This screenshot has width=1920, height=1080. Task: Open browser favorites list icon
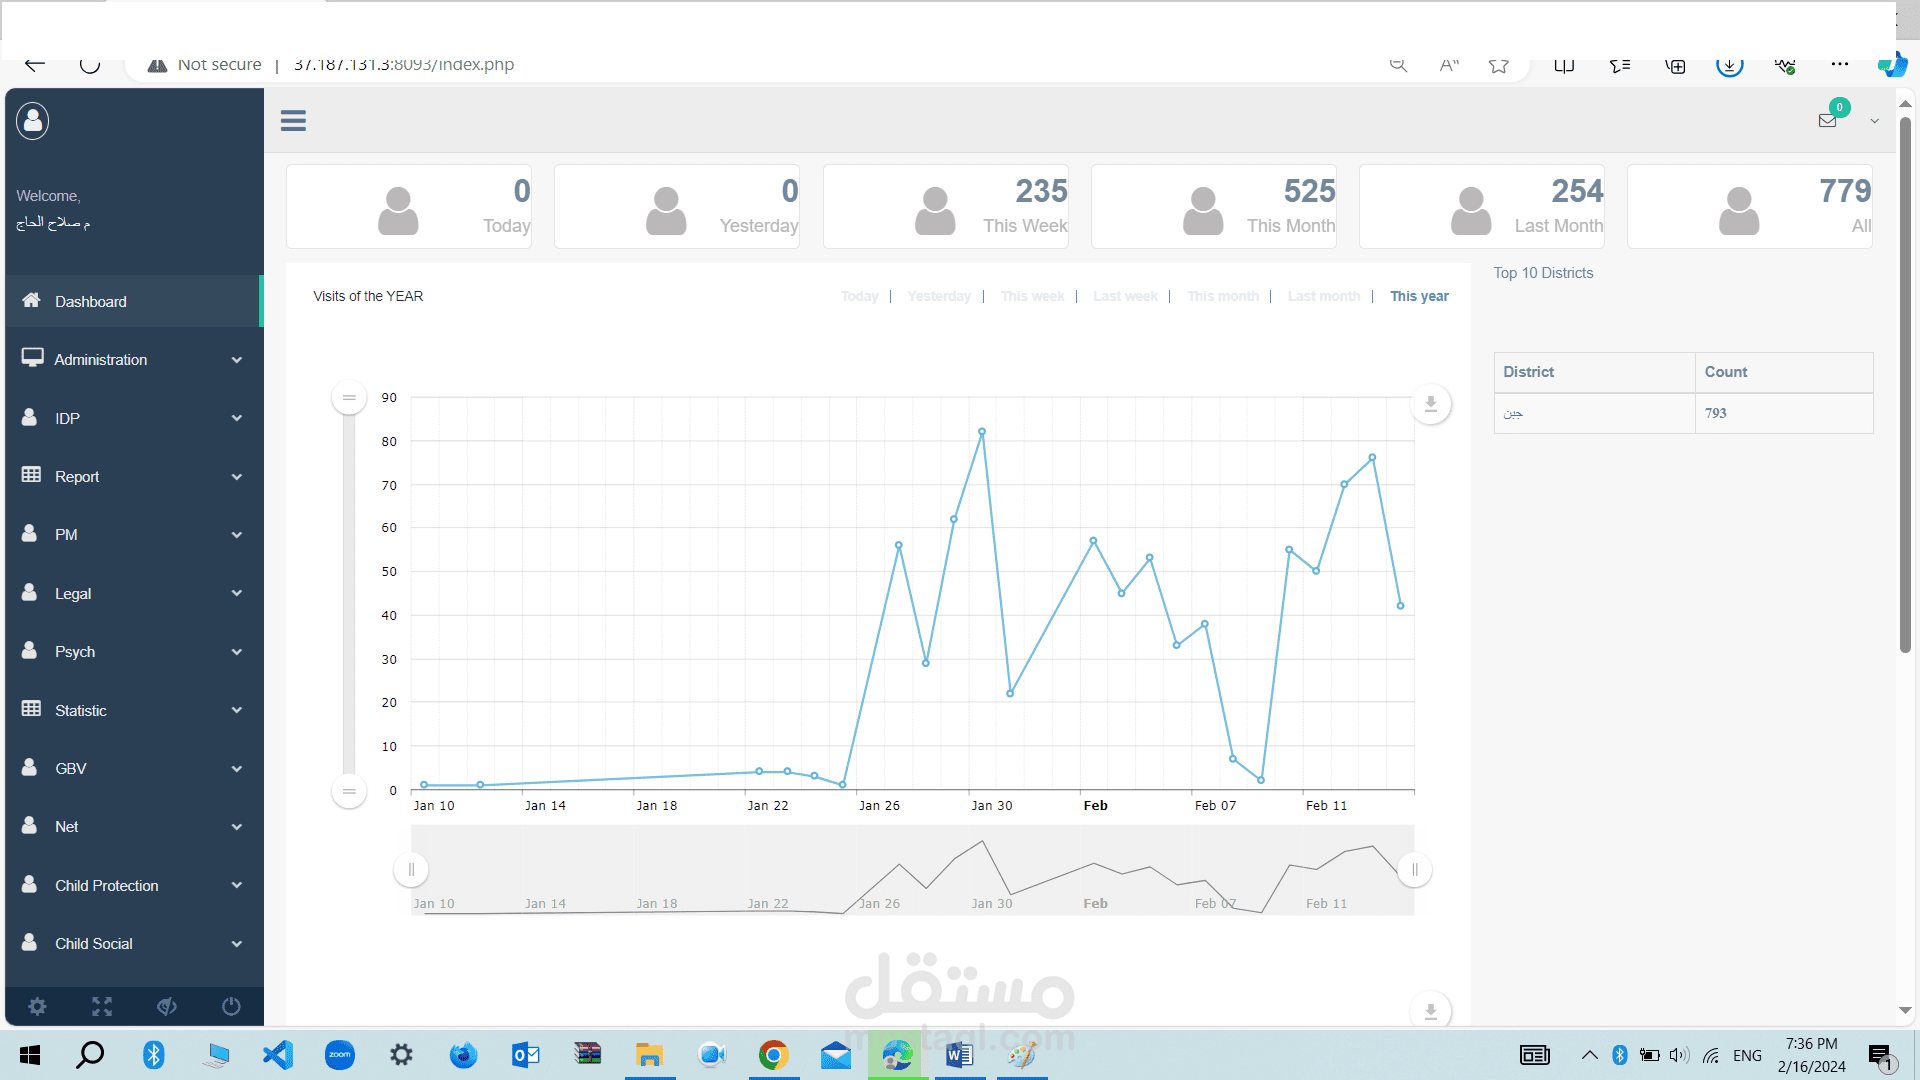coord(1620,65)
